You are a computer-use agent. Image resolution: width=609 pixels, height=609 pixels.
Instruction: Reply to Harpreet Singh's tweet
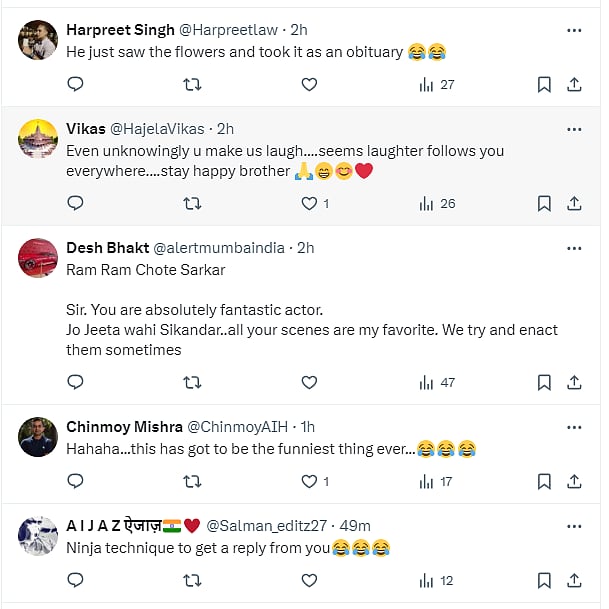pyautogui.click(x=75, y=85)
